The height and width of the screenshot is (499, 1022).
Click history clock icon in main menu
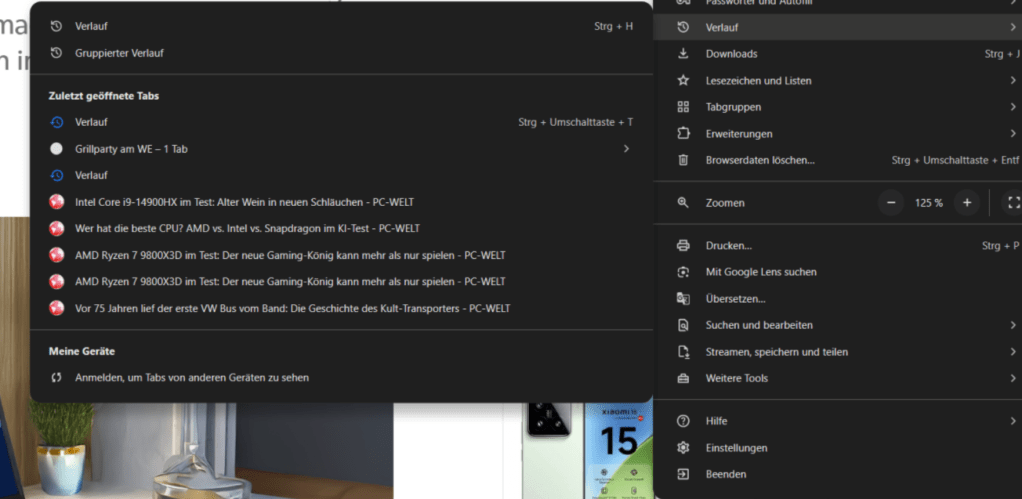tap(683, 27)
